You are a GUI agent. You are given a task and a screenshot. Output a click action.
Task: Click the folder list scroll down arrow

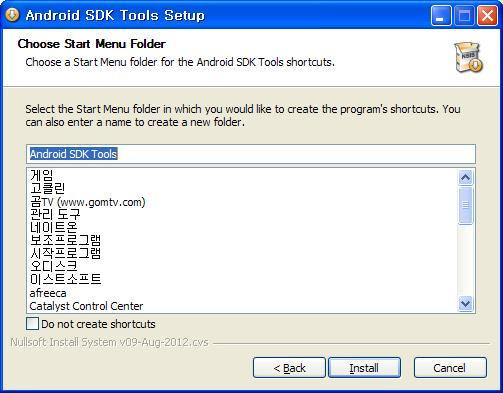[465, 303]
